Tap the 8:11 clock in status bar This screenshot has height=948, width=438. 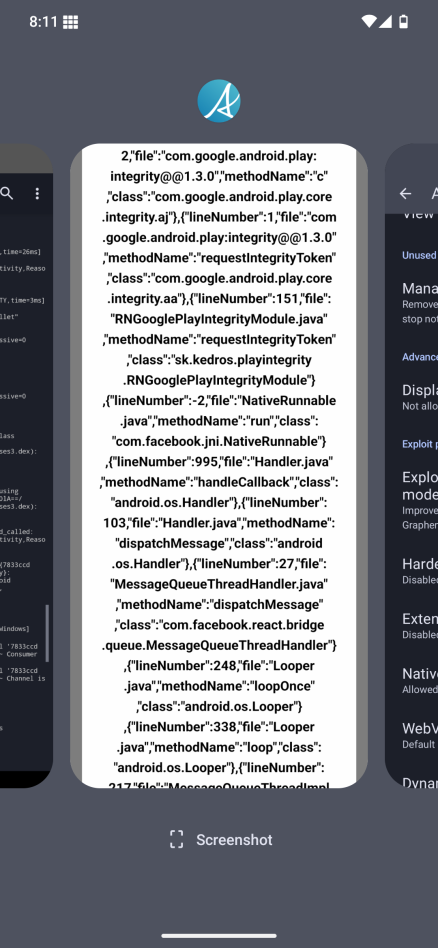pyautogui.click(x=43, y=22)
